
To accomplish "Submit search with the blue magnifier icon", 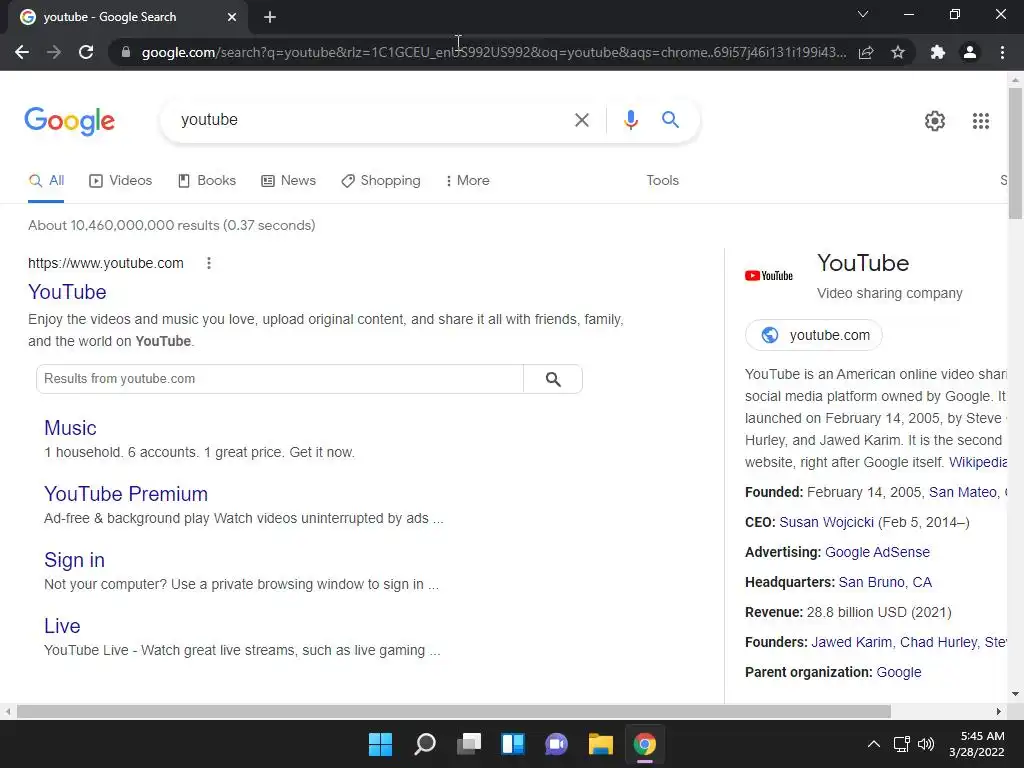I will pyautogui.click(x=670, y=120).
